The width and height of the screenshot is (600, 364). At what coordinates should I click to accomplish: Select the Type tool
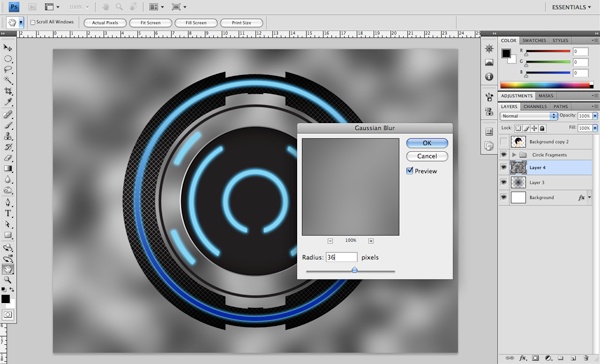(x=8, y=214)
